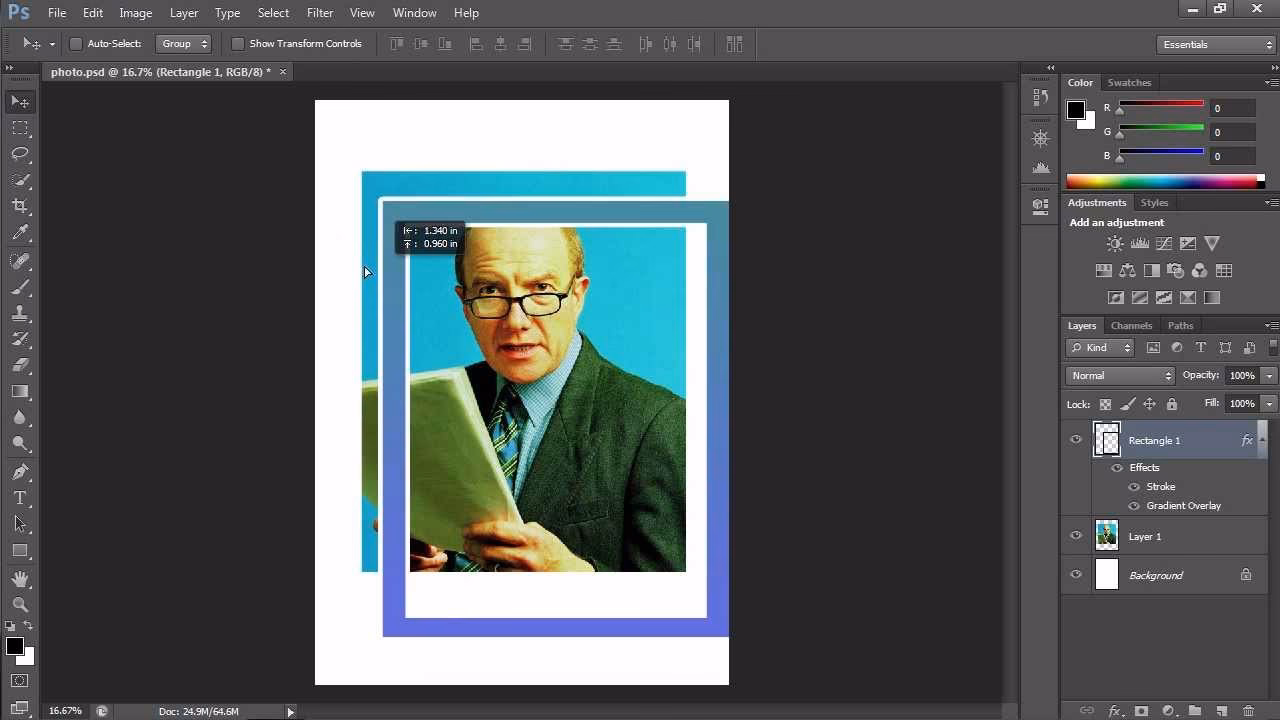Select the Lasso tool
Viewport: 1280px width, 720px height.
click(20, 154)
